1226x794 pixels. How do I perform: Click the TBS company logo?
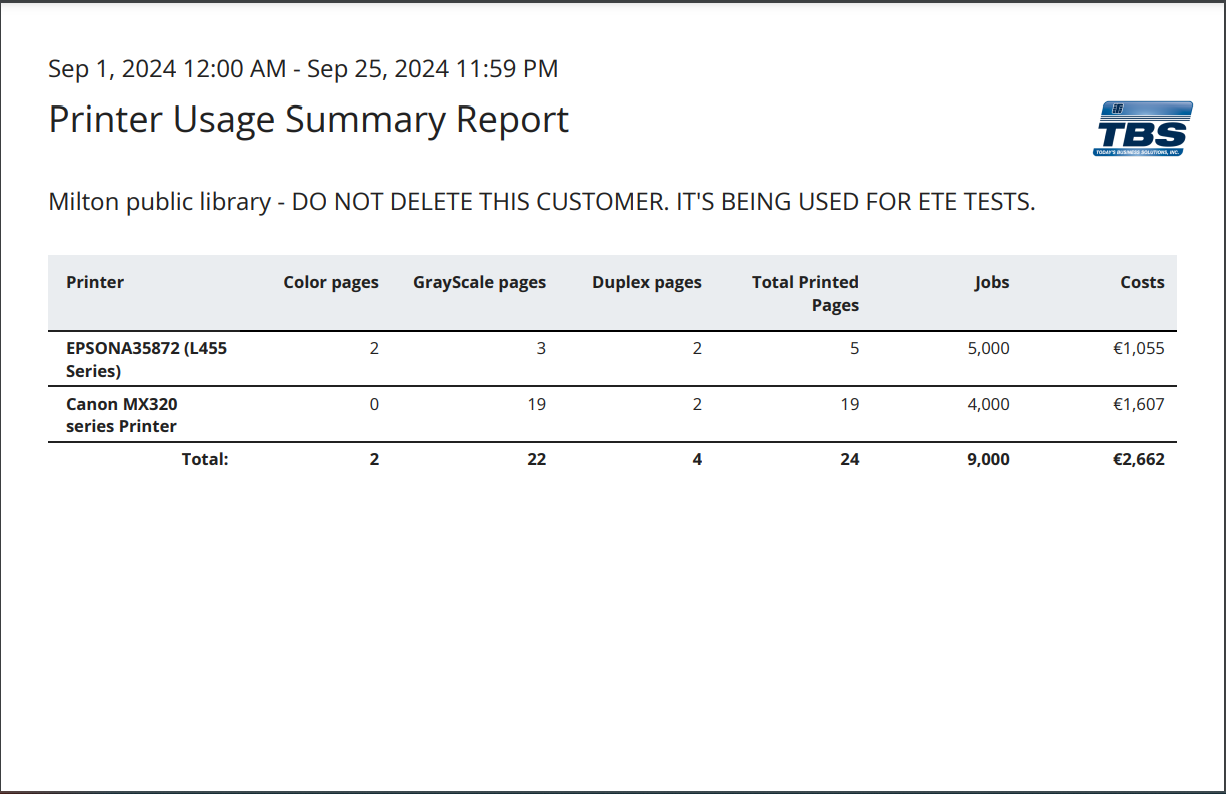coord(1142,129)
